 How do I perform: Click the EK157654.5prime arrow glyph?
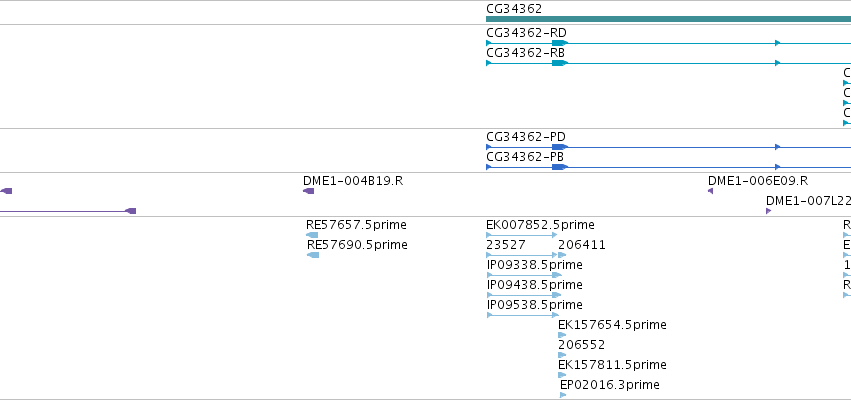pos(562,335)
